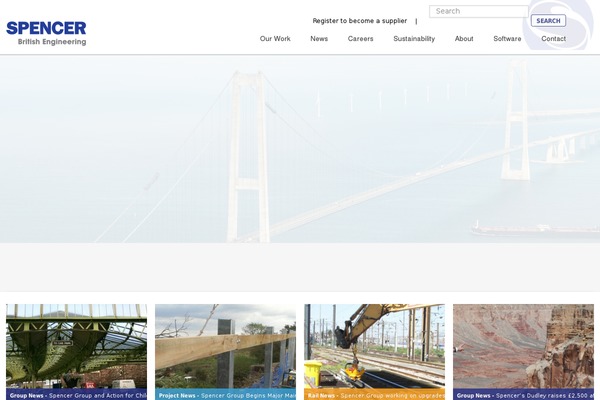The height and width of the screenshot is (400, 600).
Task: Click the Search button
Action: pyautogui.click(x=548, y=21)
